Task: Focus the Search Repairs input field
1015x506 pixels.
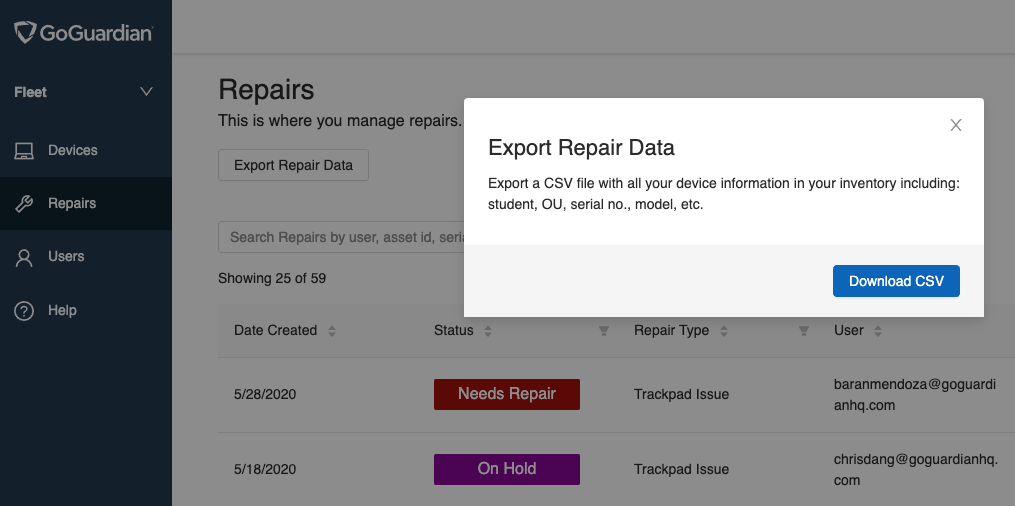Action: point(341,237)
